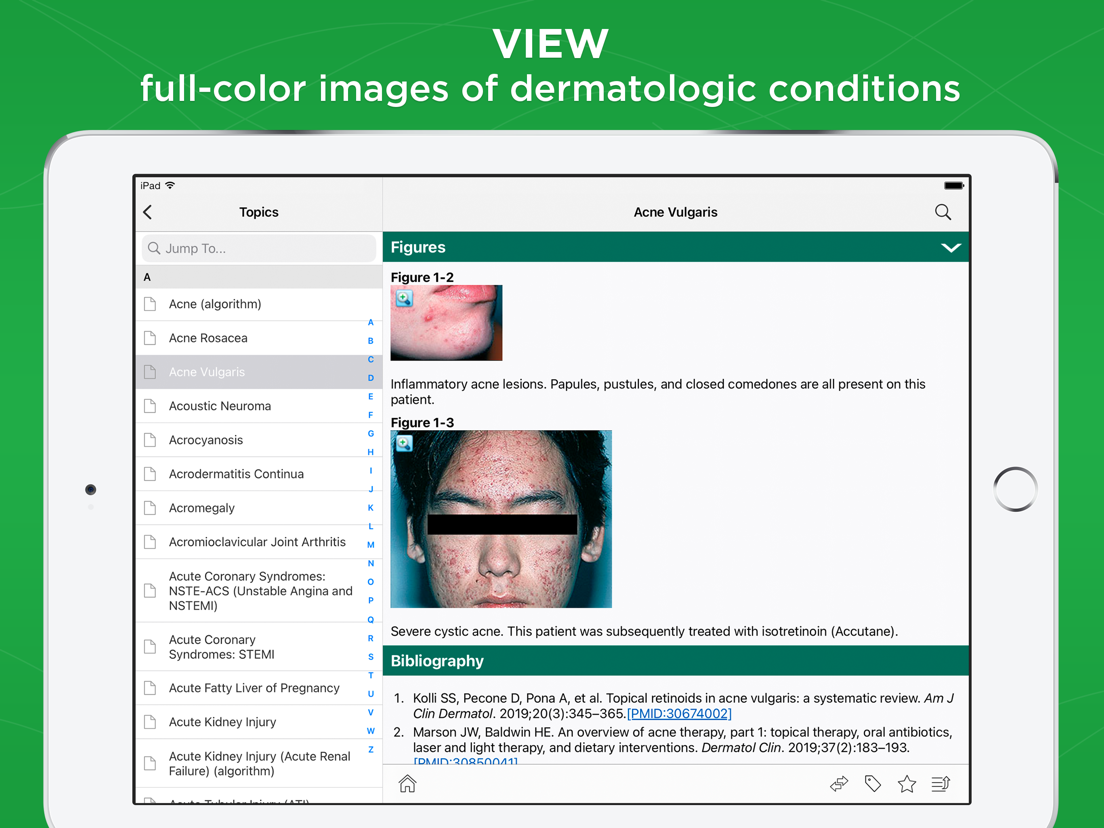The width and height of the screenshot is (1104, 828).
Task: Open Acrocyanosis topic
Action: 258,440
